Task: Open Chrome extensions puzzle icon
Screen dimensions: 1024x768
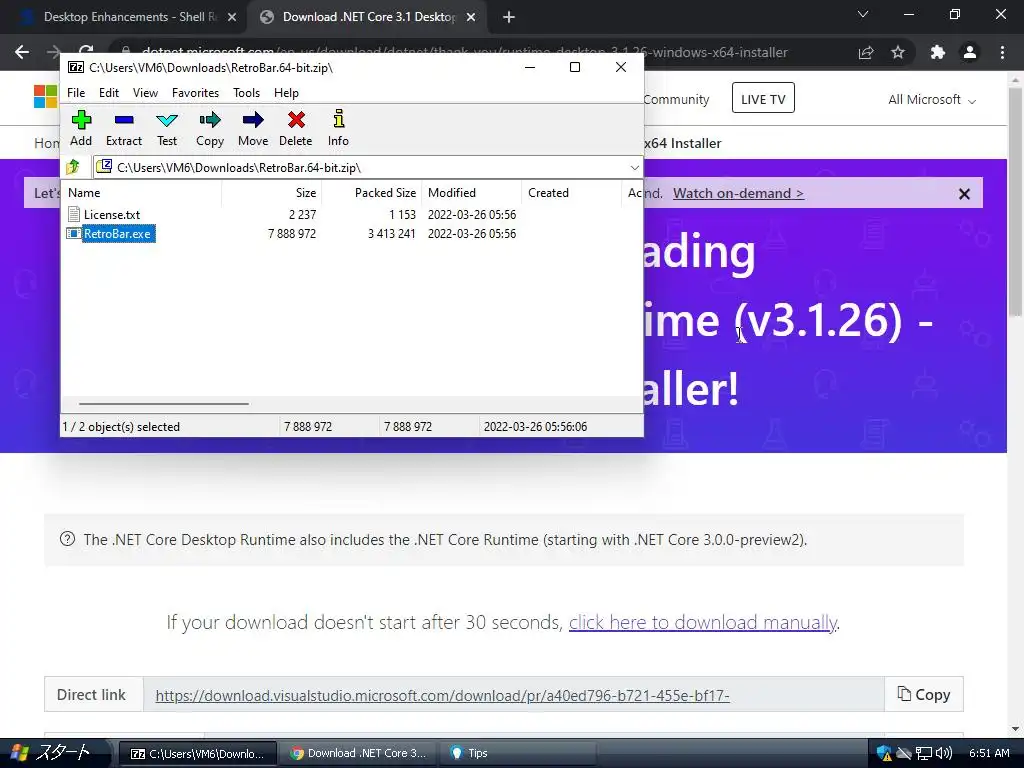Action: click(x=938, y=52)
